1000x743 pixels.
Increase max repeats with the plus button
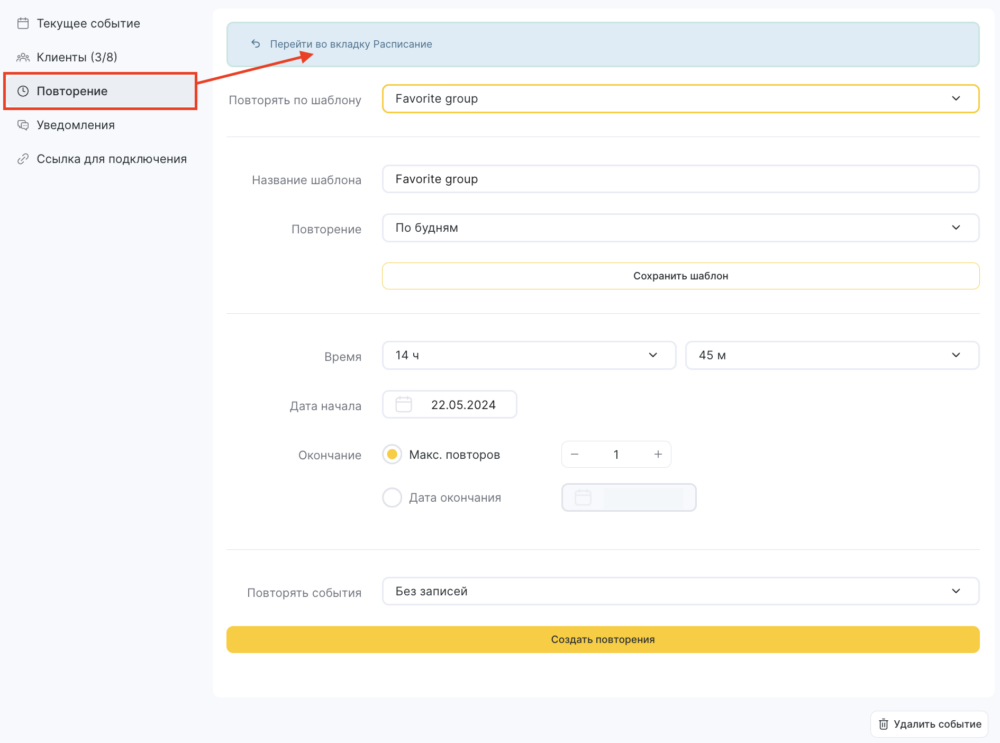pyautogui.click(x=658, y=454)
